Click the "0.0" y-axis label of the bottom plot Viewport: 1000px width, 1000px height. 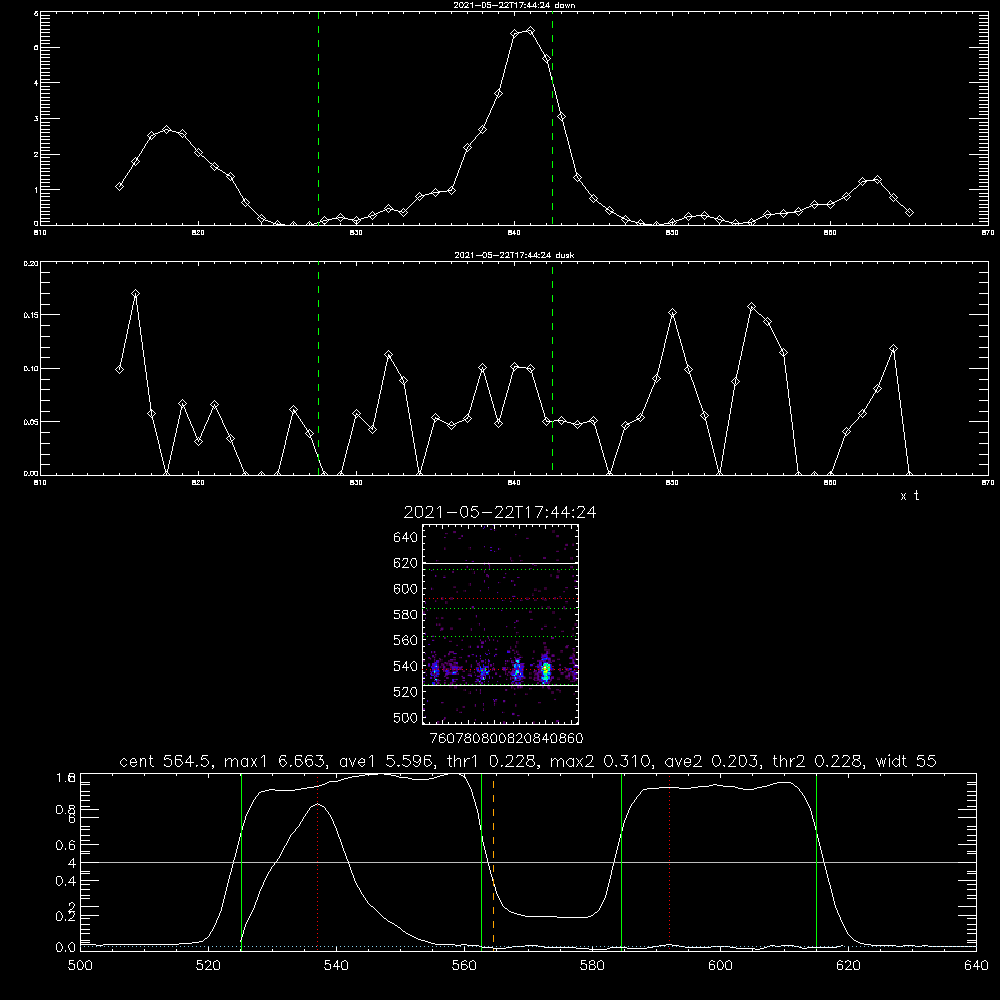[65, 948]
